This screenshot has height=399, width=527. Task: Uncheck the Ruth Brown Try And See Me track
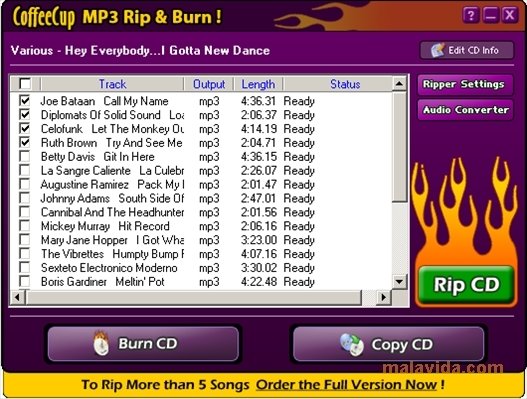pos(25,142)
